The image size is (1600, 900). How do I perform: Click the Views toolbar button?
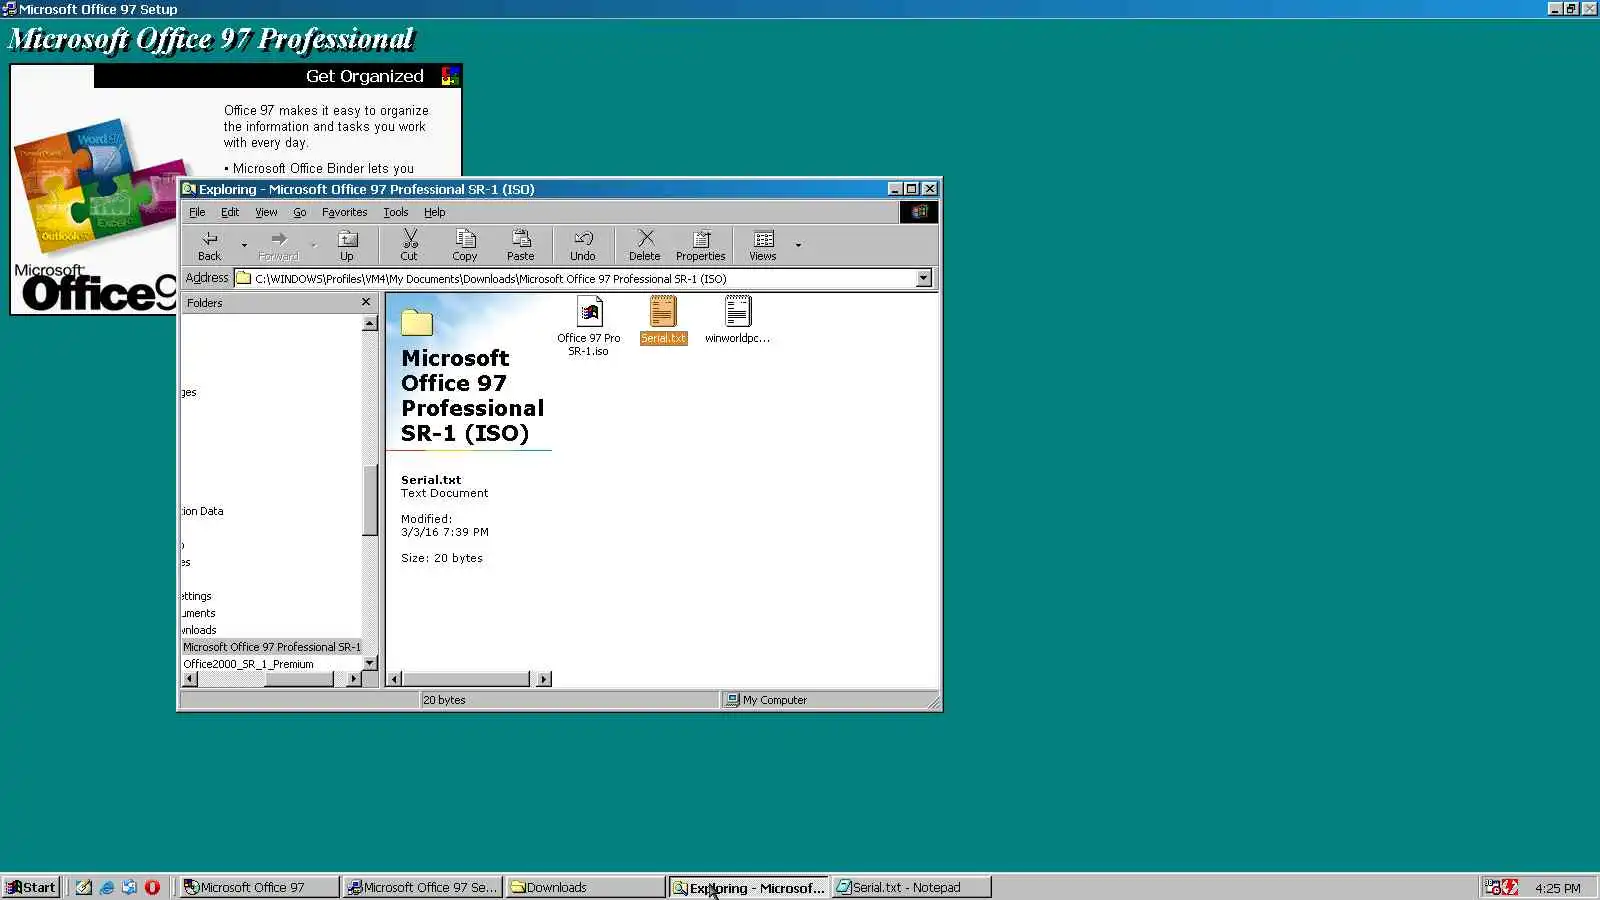(x=763, y=245)
